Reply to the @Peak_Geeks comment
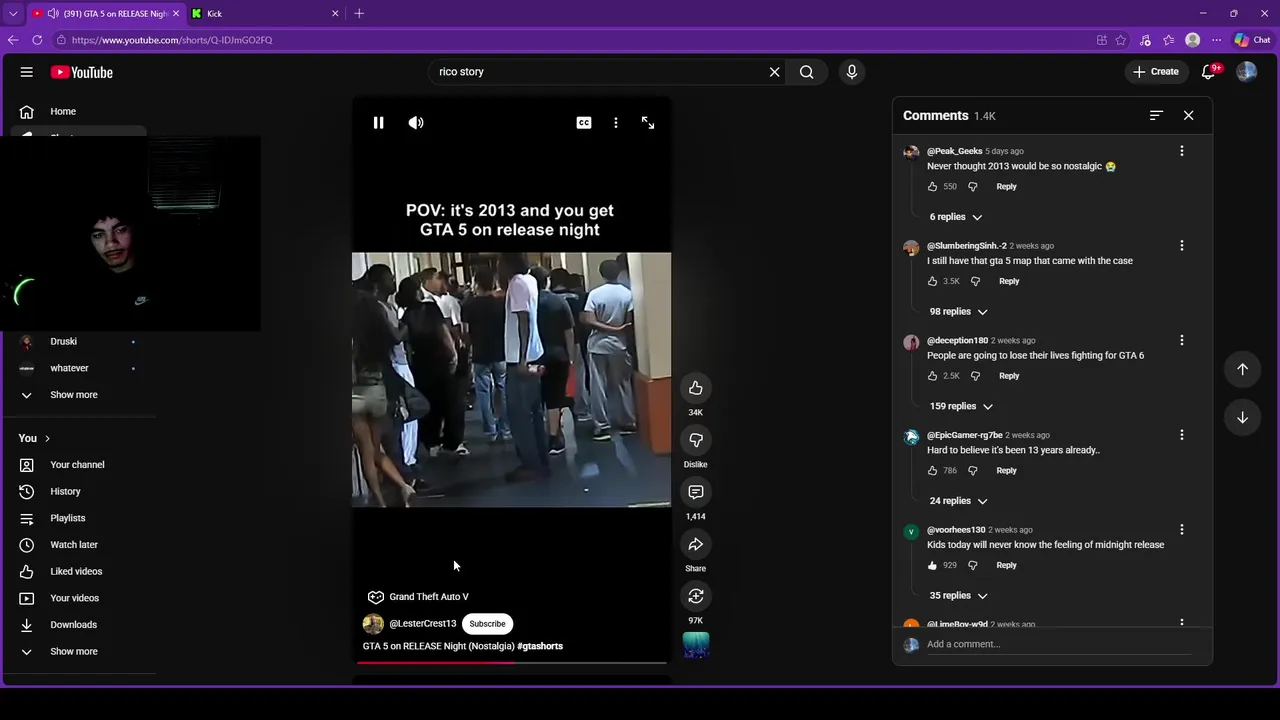 point(1006,187)
